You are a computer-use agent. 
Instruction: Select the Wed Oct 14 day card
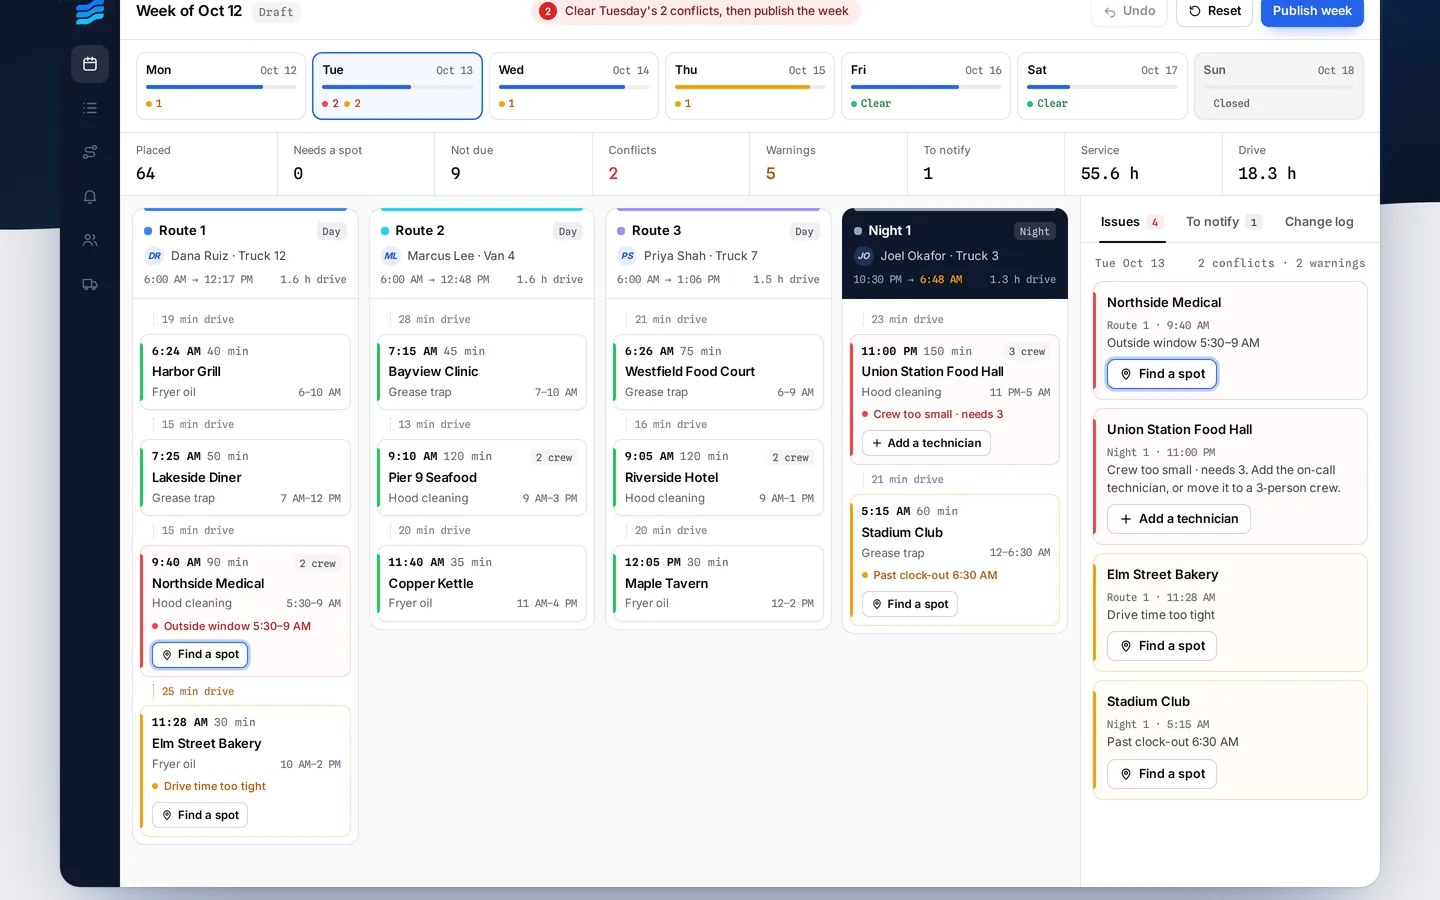point(574,86)
